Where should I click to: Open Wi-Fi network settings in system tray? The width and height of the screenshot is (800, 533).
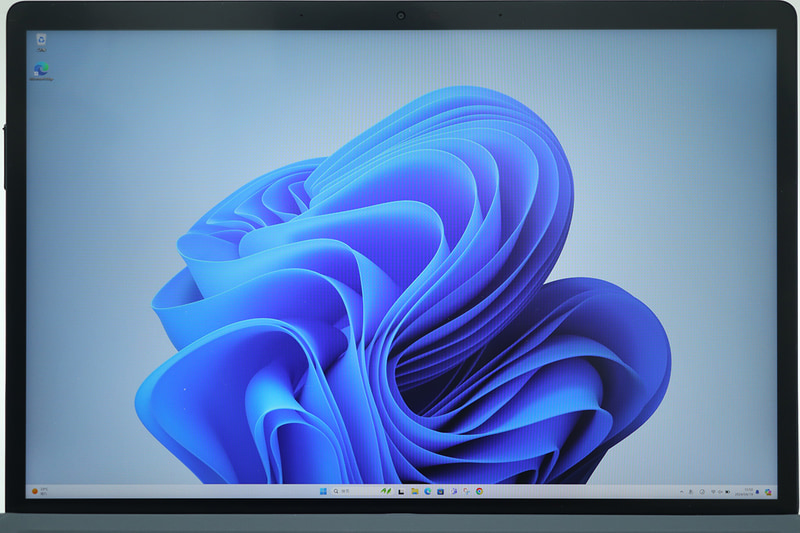tap(713, 492)
